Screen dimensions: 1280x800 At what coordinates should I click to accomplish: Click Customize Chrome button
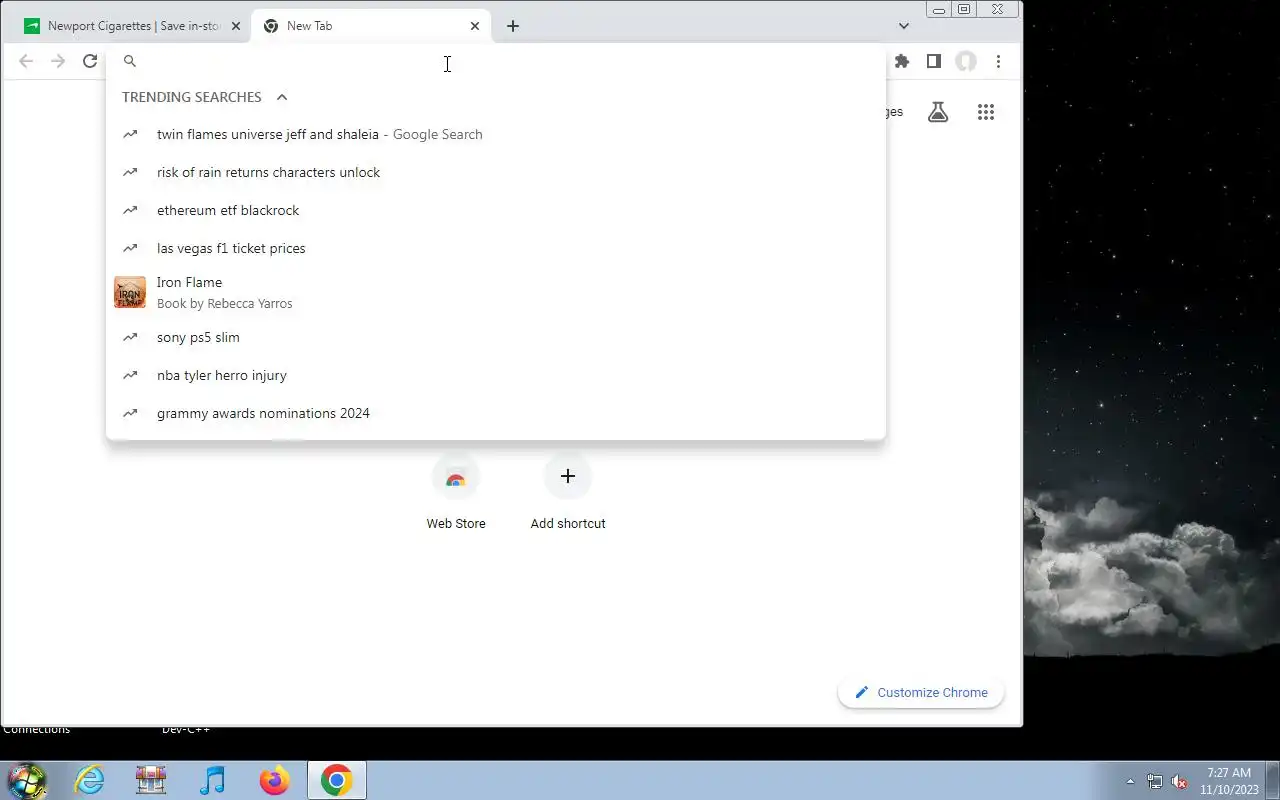coord(921,692)
